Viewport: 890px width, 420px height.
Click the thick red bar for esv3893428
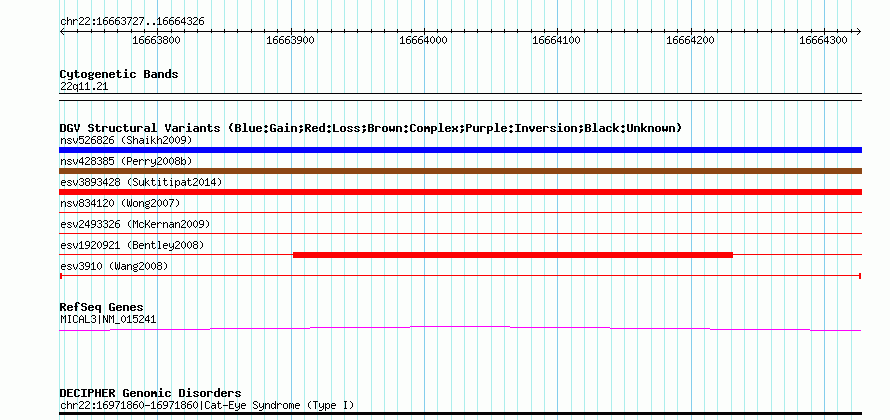[460, 192]
